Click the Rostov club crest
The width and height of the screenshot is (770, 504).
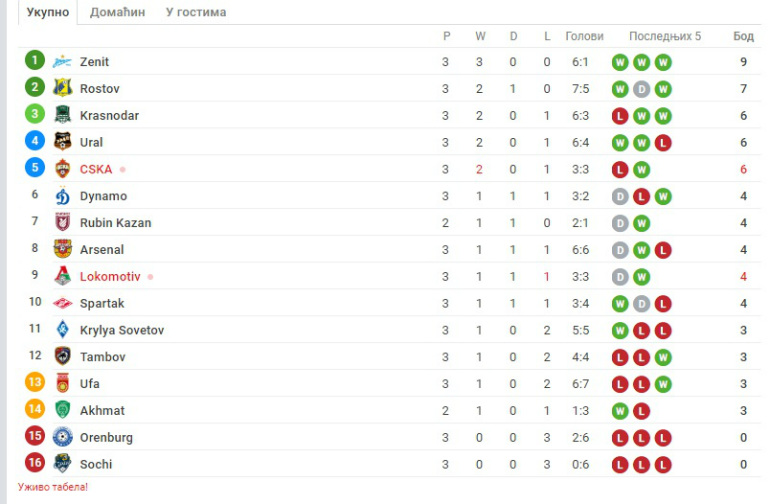62,88
